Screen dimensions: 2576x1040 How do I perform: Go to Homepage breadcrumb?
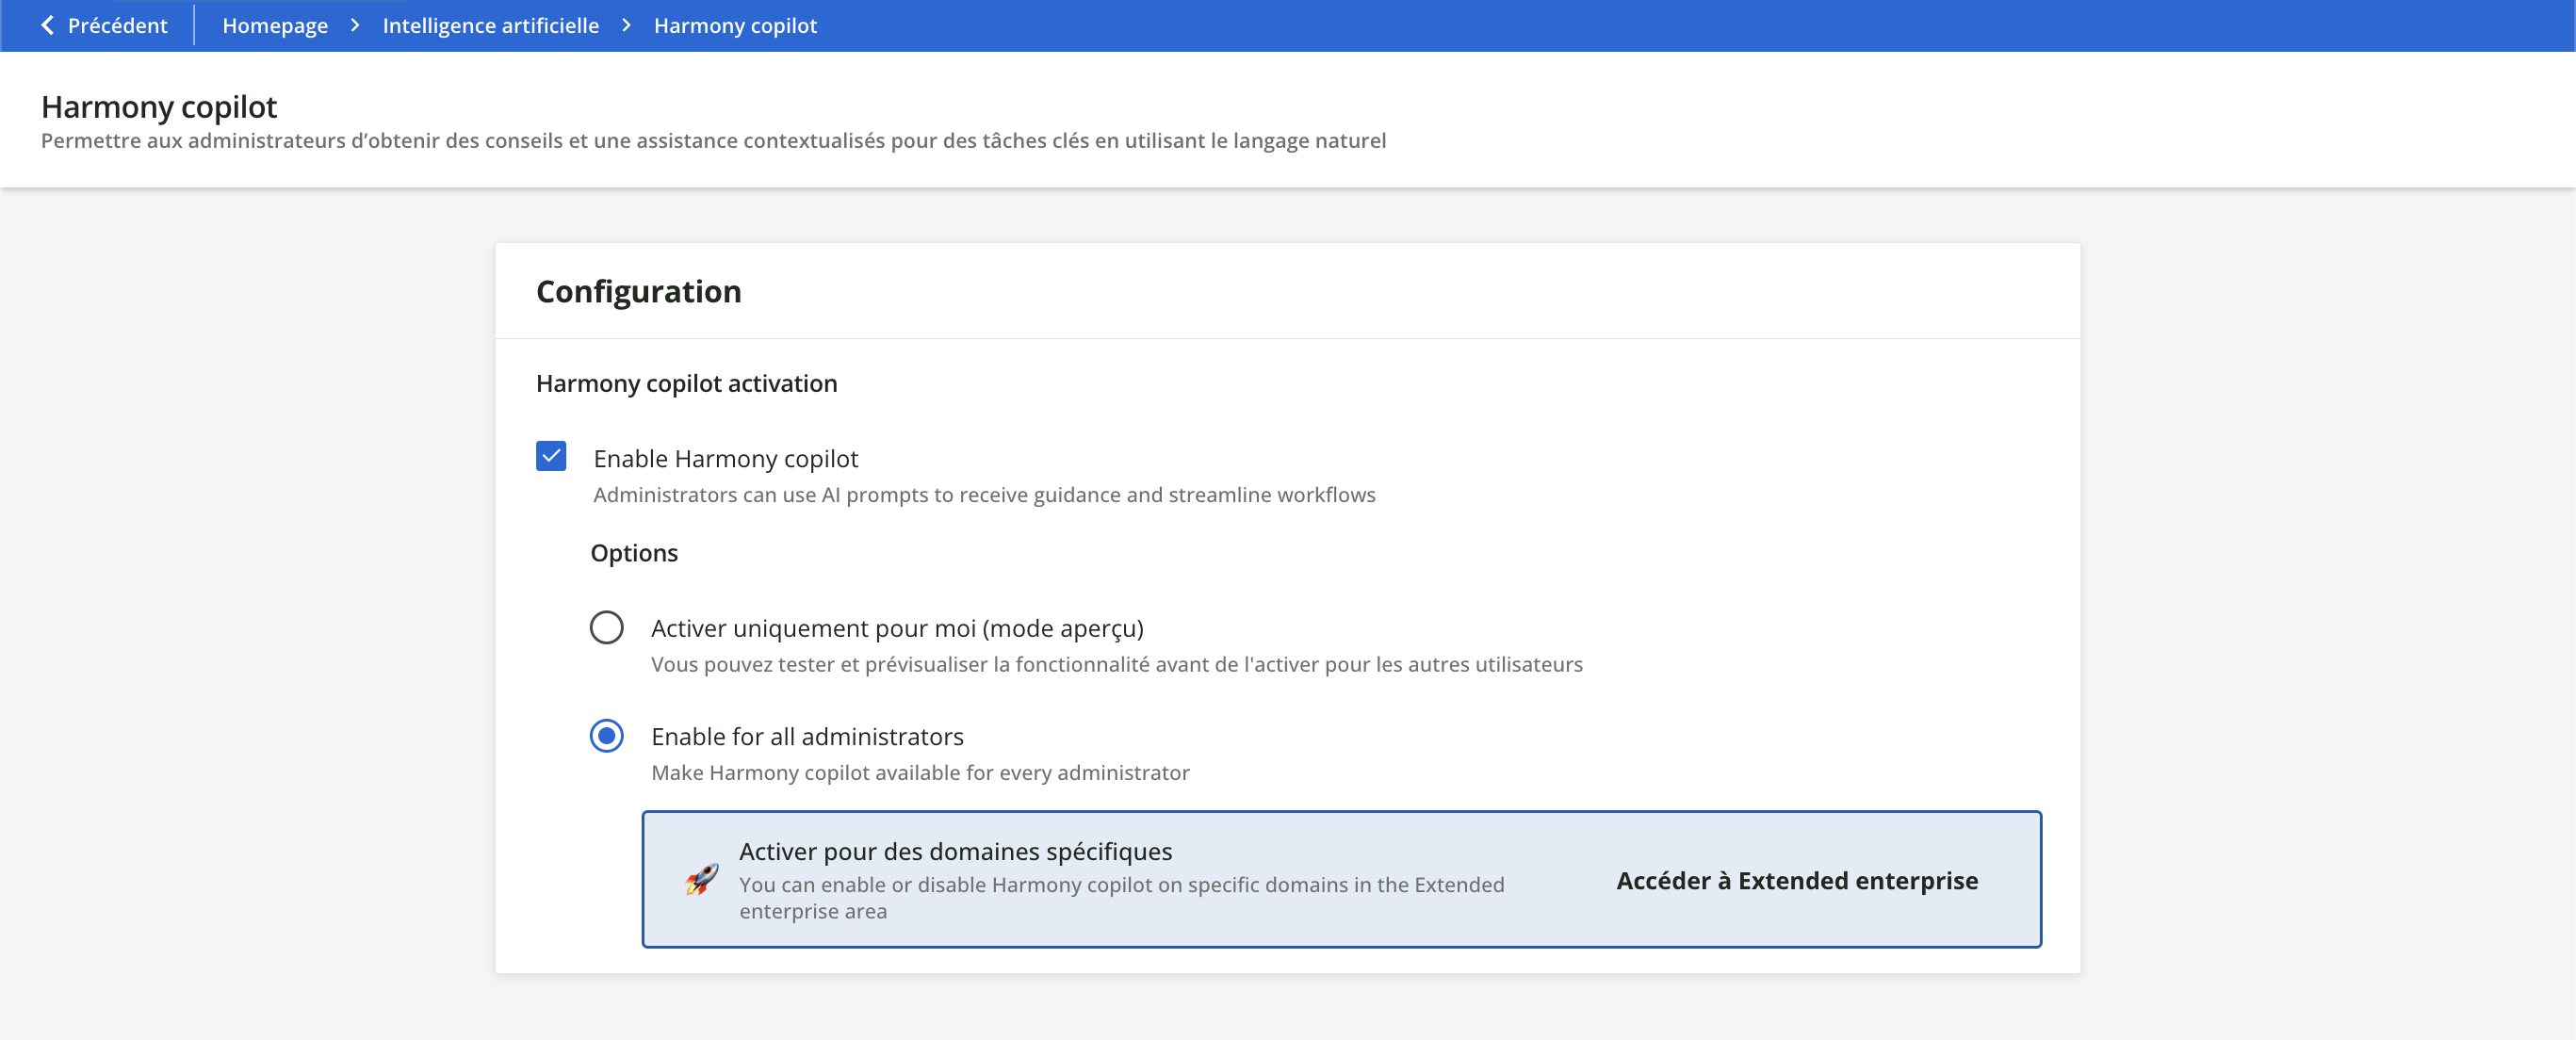pos(274,25)
